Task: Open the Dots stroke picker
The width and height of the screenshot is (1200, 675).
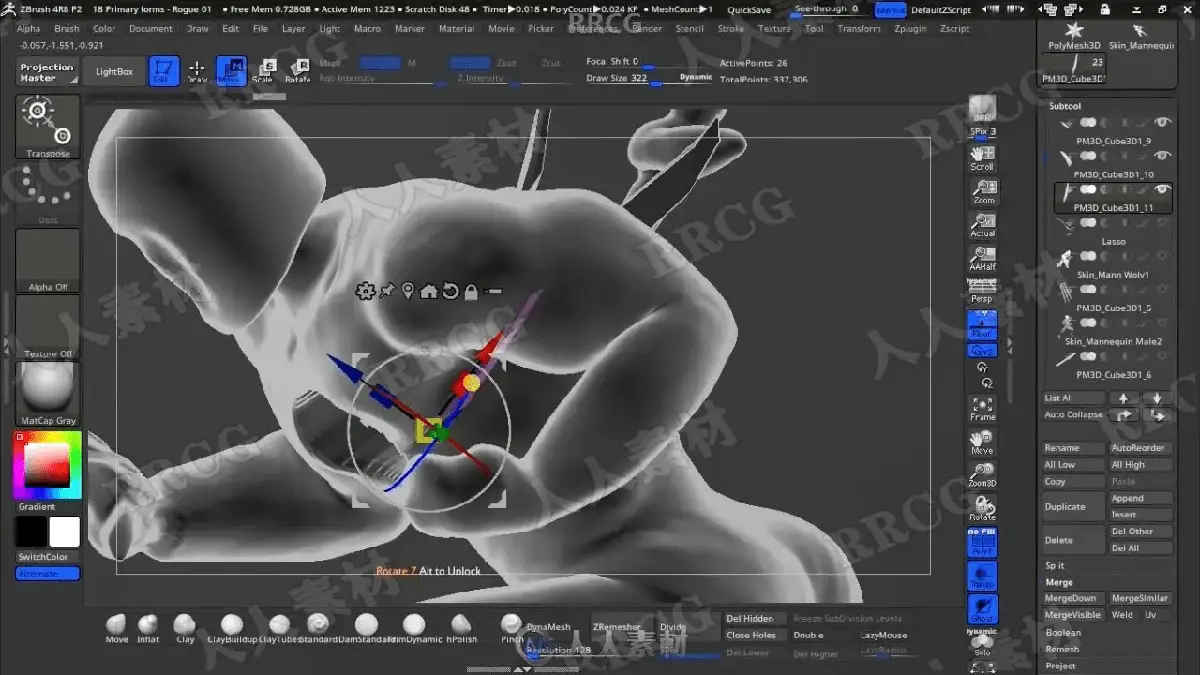Action: [x=48, y=193]
